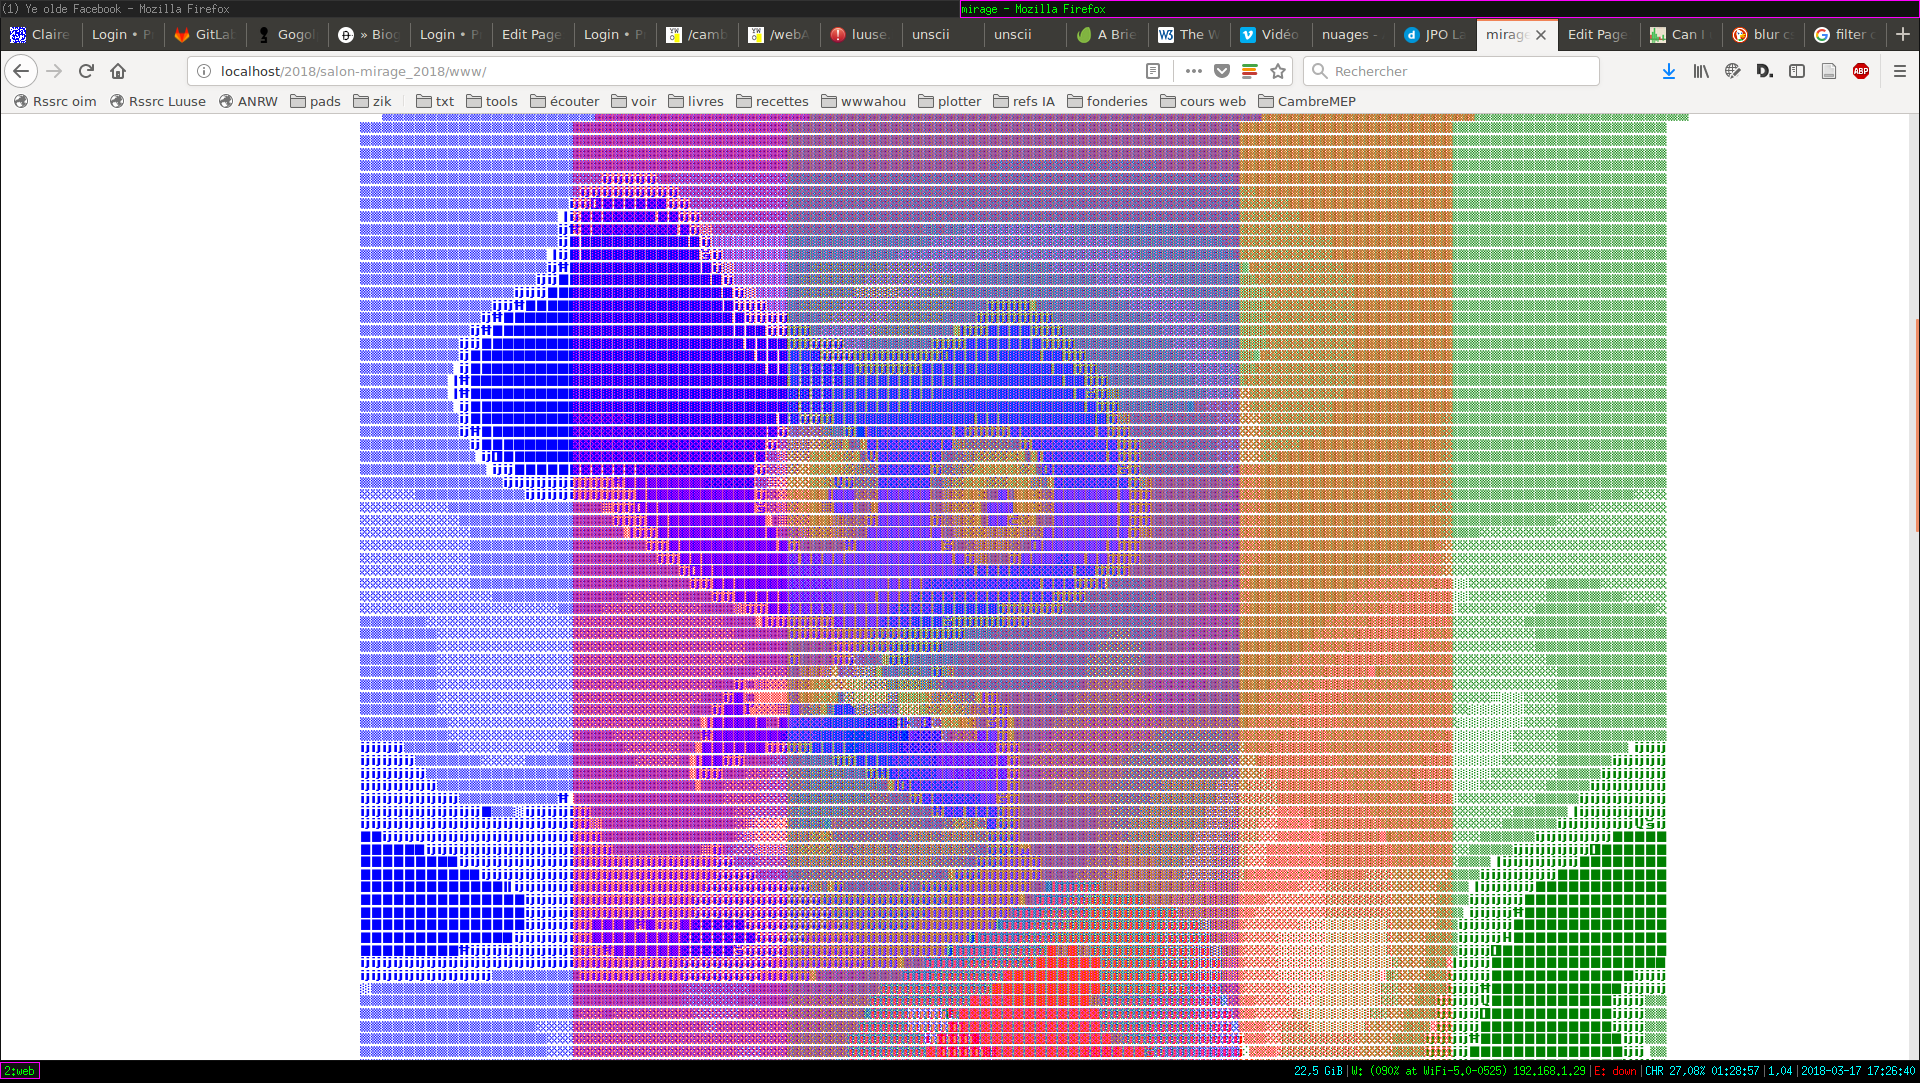Switch to the nuages tab

1348,34
